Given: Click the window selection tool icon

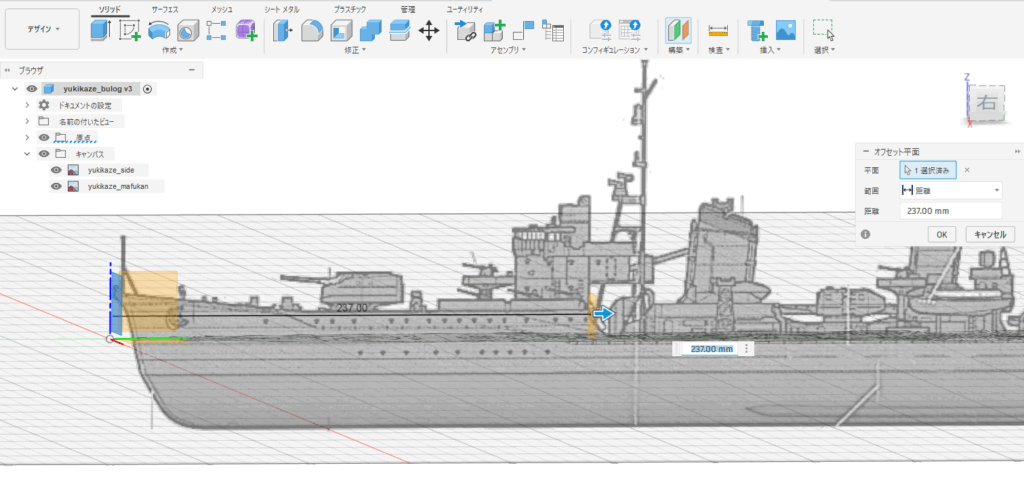Looking at the screenshot, I should [x=822, y=30].
